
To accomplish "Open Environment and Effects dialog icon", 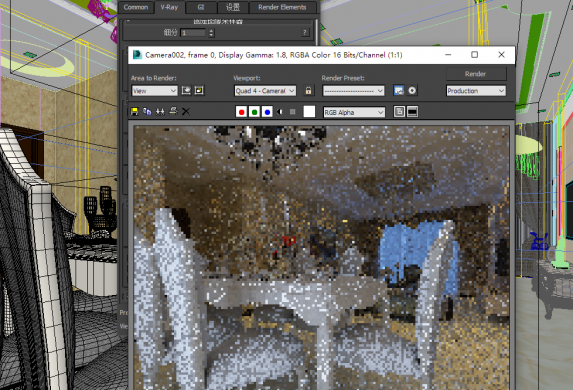I will click(412, 90).
